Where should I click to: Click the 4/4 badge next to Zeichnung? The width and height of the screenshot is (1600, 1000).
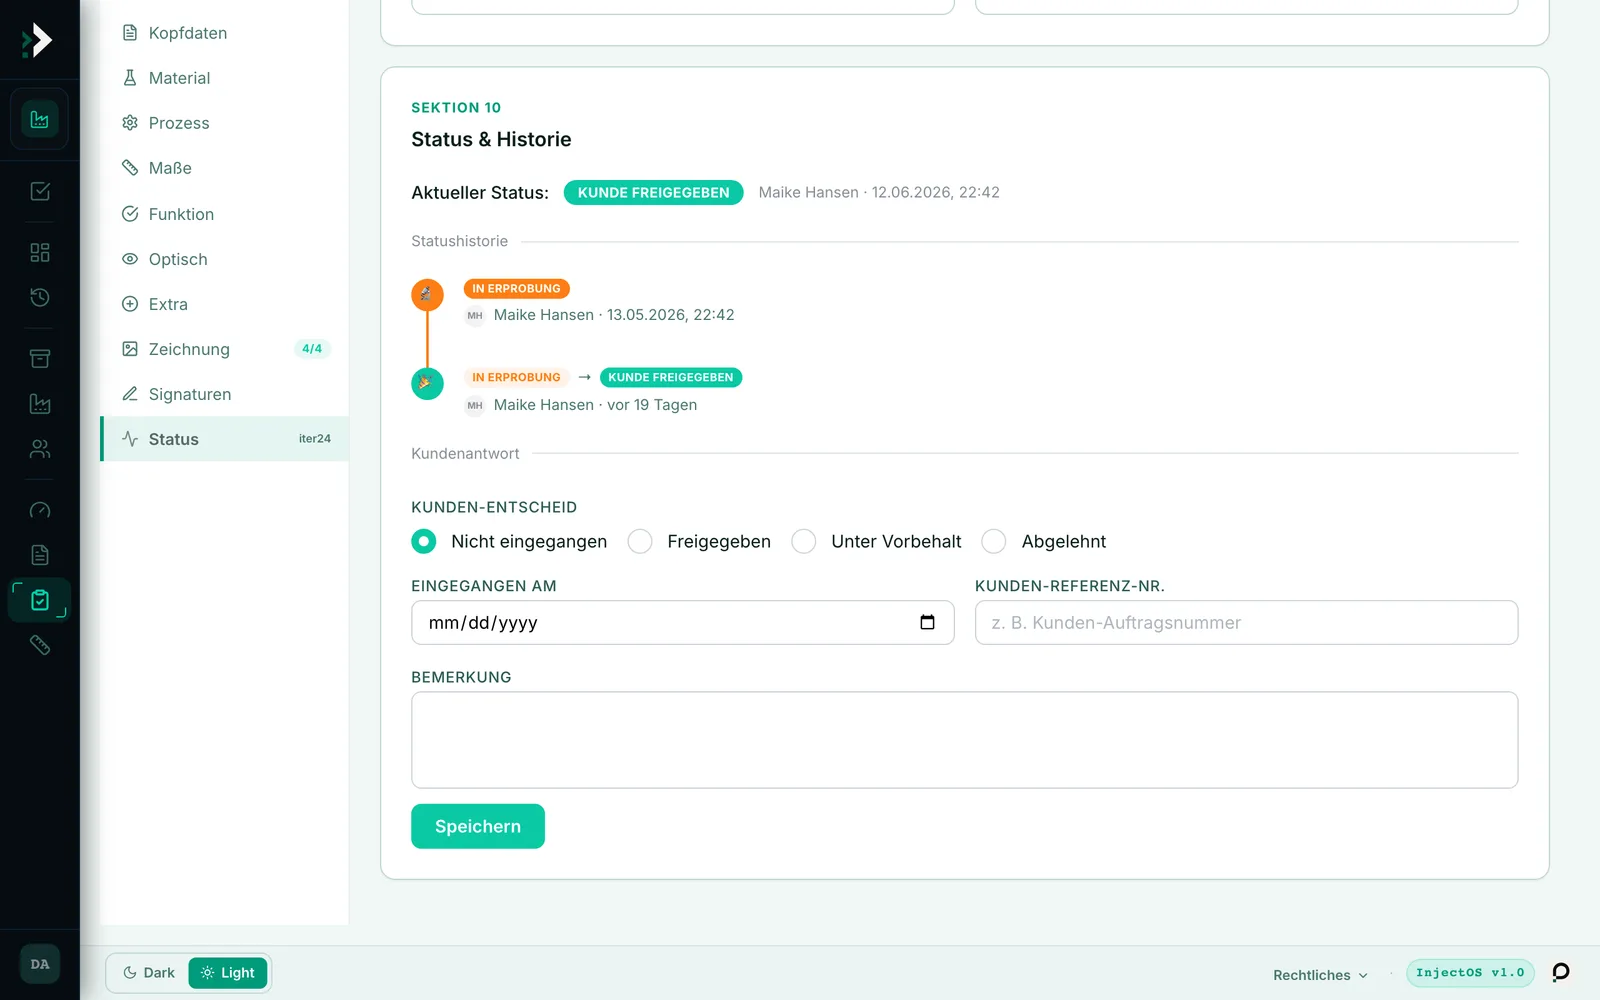tap(312, 349)
